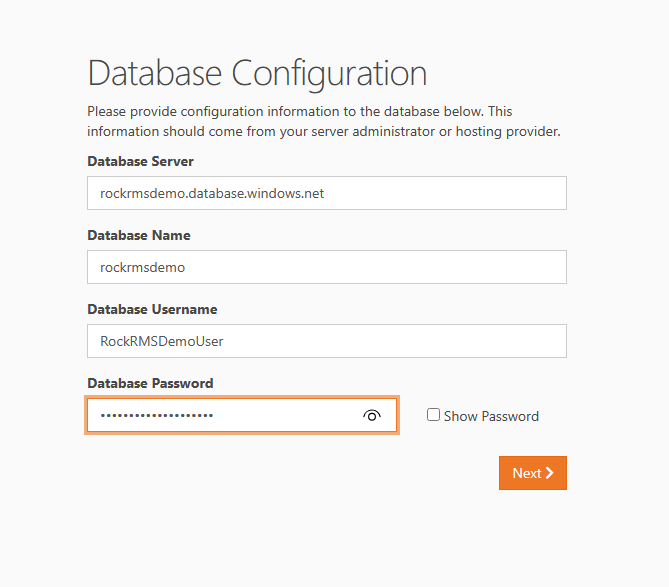Click the masked password dots
The image size is (669, 587).
(157, 416)
